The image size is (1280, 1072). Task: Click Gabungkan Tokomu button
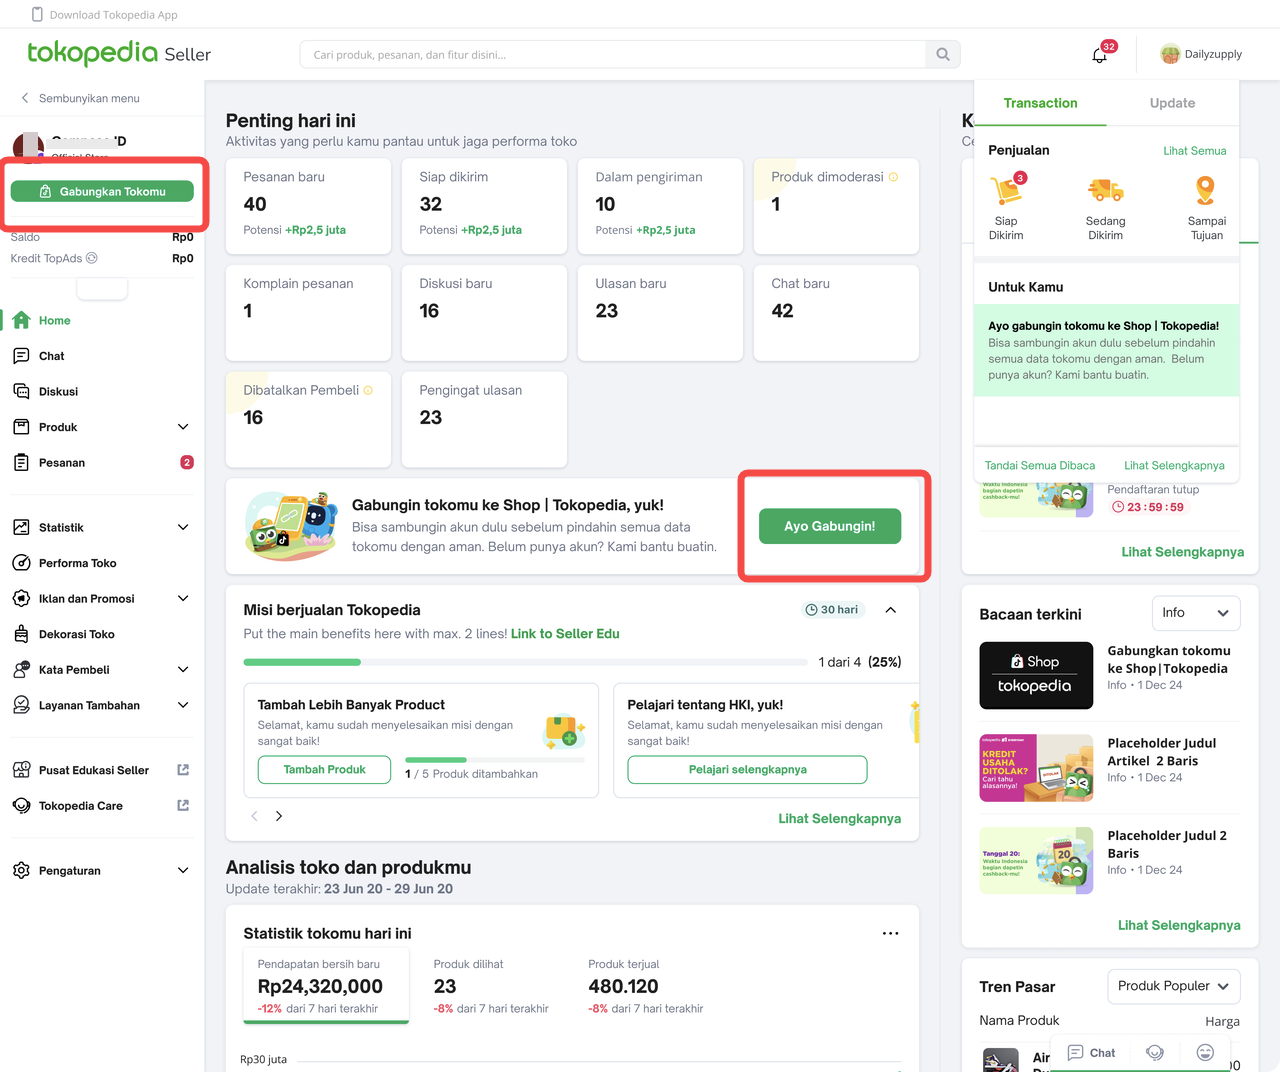[102, 191]
